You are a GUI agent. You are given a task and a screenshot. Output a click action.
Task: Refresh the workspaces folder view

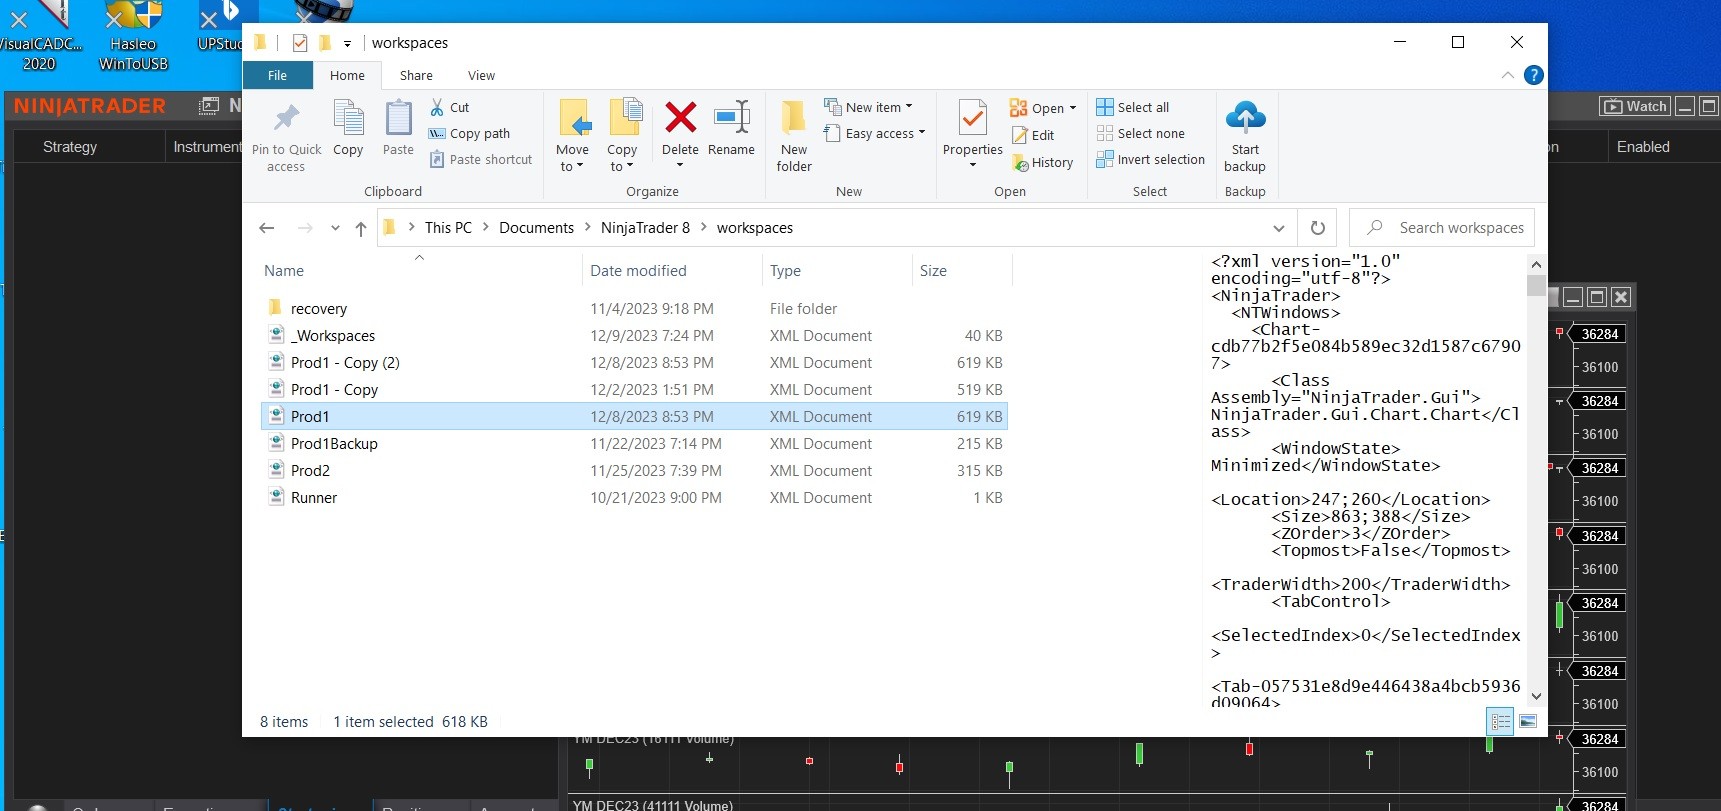tap(1318, 228)
